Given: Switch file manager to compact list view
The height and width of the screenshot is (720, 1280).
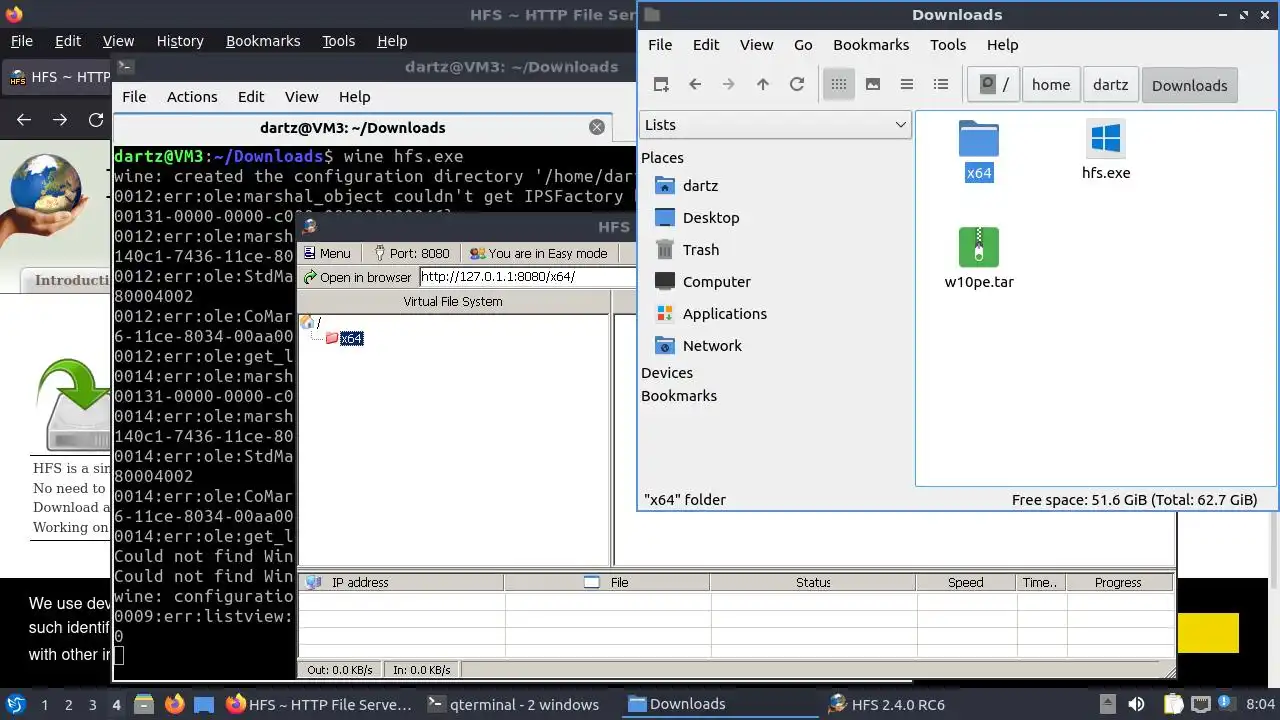Looking at the screenshot, I should pyautogui.click(x=907, y=85).
